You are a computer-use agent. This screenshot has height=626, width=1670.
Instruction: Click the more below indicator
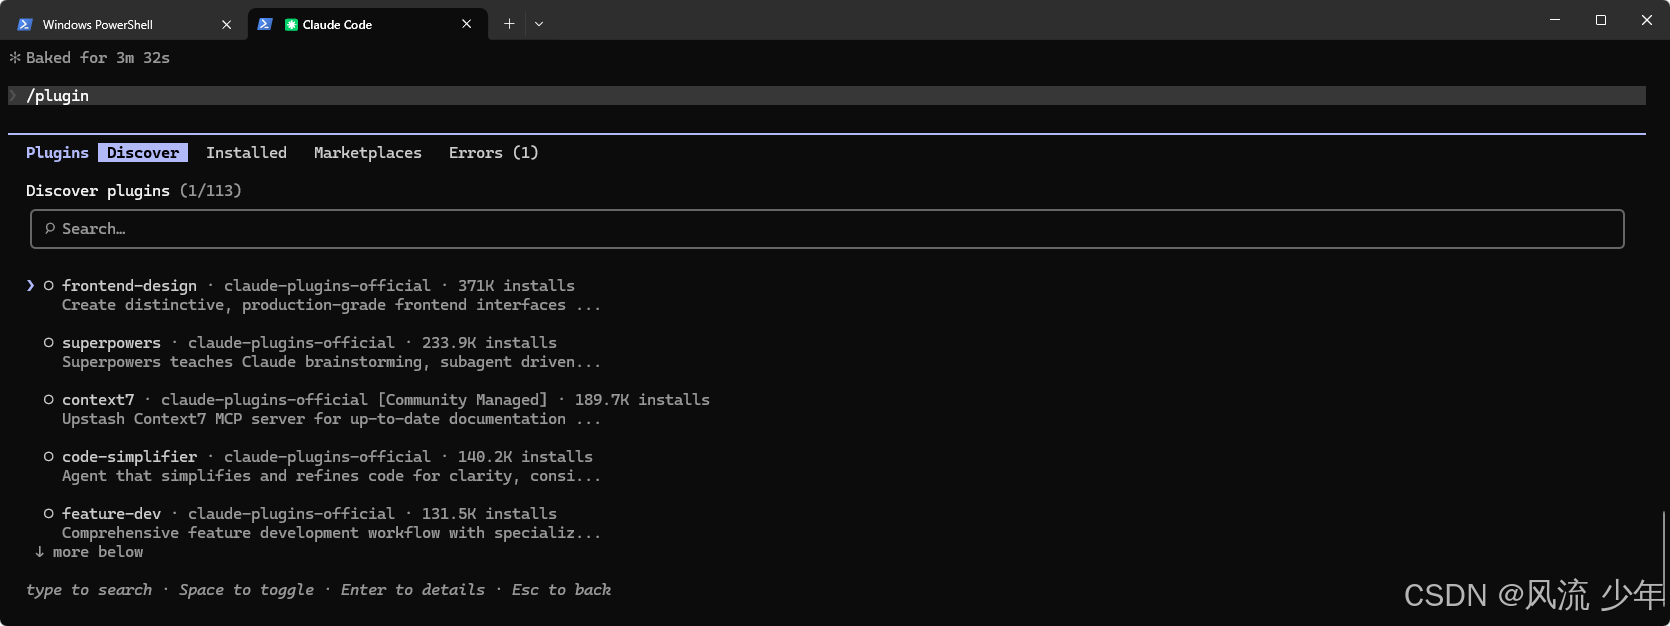[x=89, y=552]
